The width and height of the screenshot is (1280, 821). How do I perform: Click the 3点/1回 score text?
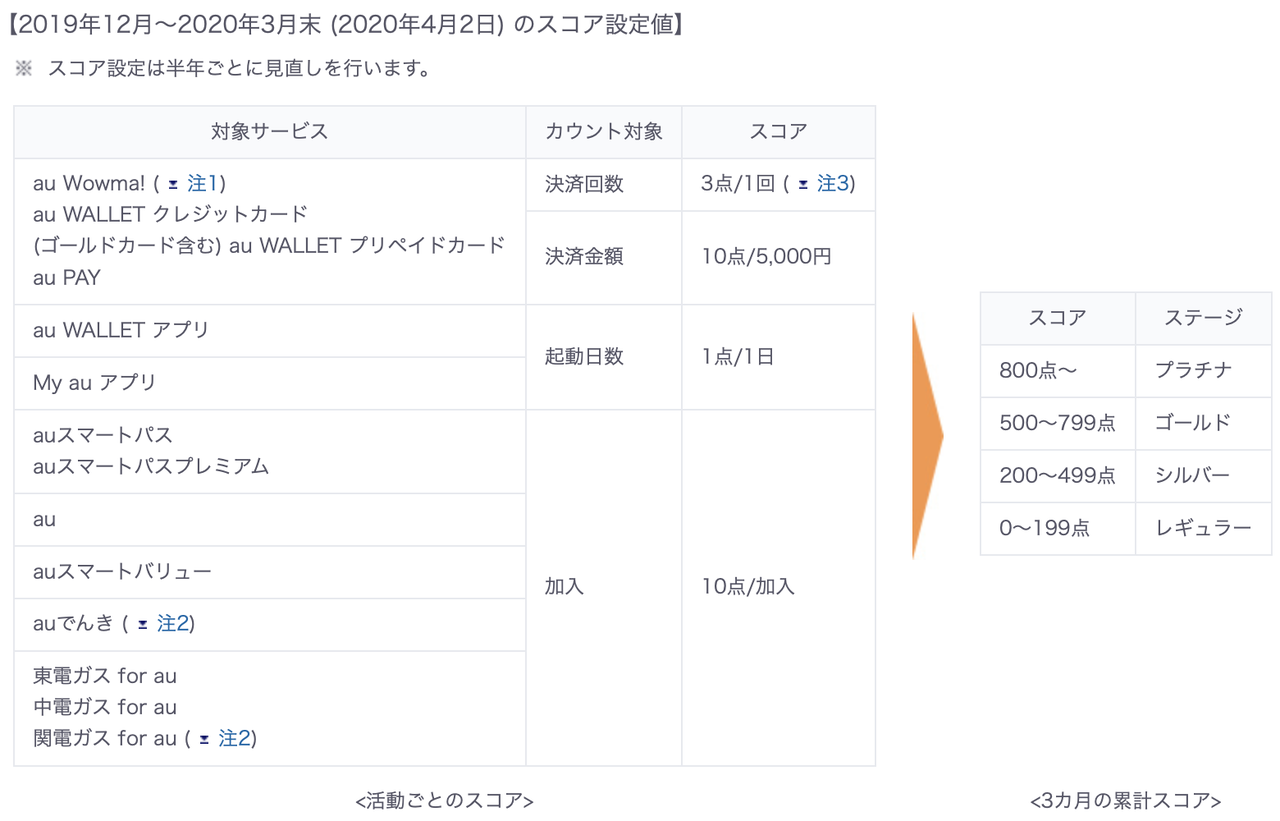[739, 184]
